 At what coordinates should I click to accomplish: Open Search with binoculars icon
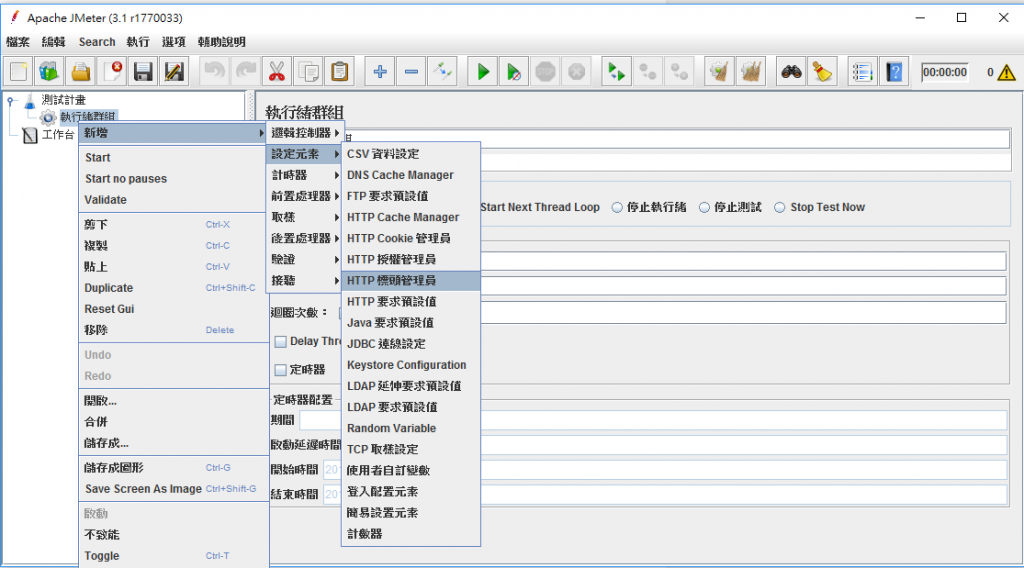pyautogui.click(x=791, y=72)
